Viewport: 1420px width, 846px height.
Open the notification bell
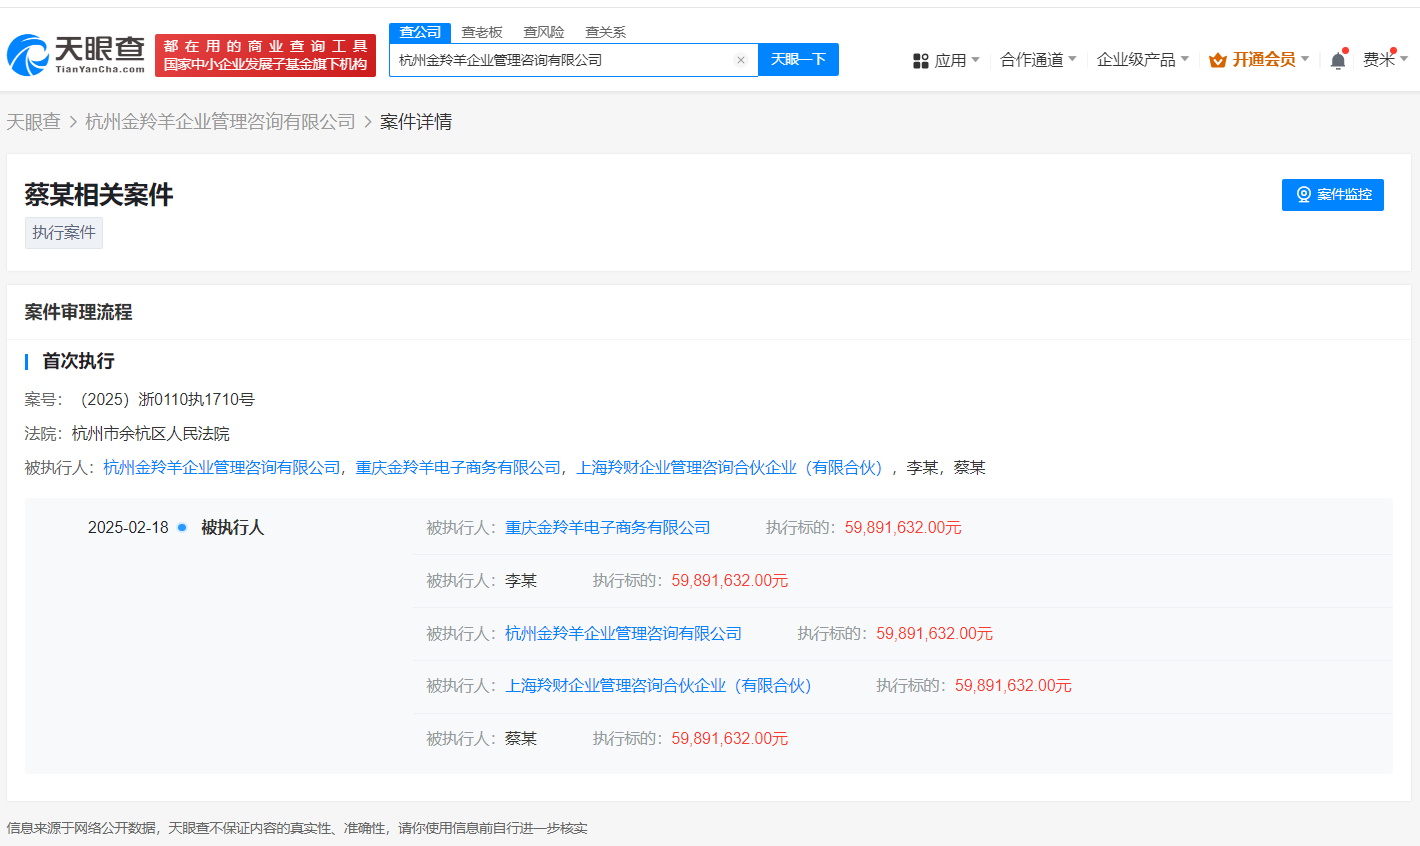(x=1338, y=60)
